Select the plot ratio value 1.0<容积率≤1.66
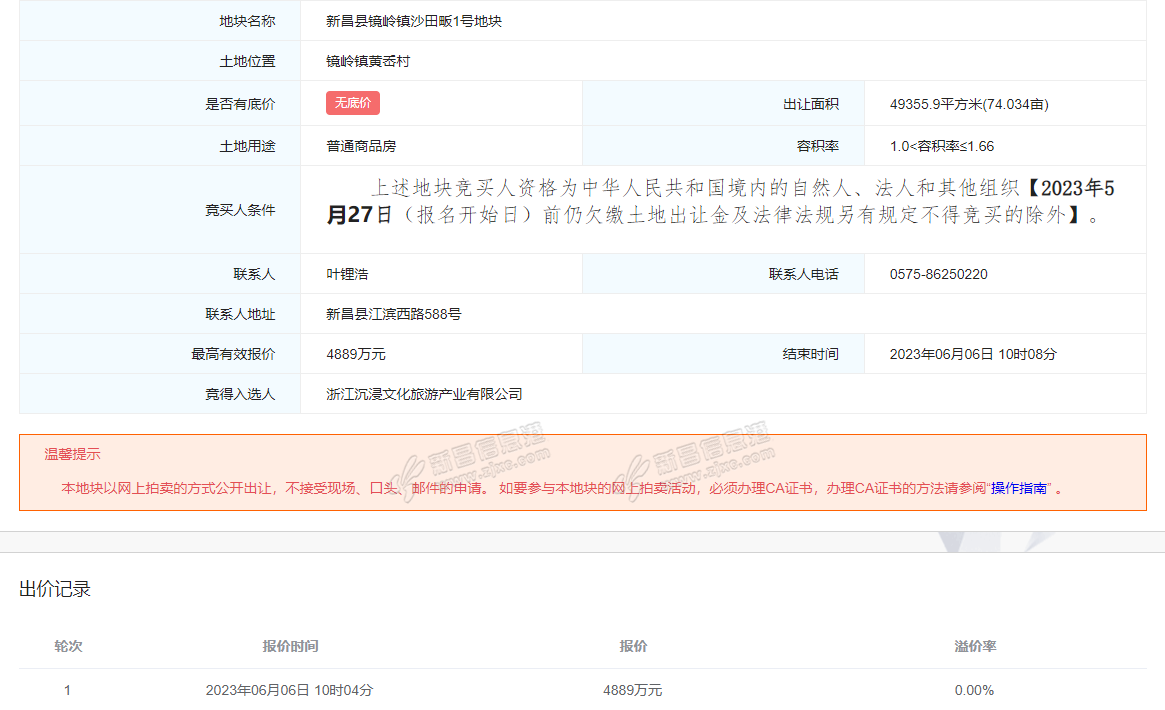This screenshot has height=710, width=1165. [941, 146]
